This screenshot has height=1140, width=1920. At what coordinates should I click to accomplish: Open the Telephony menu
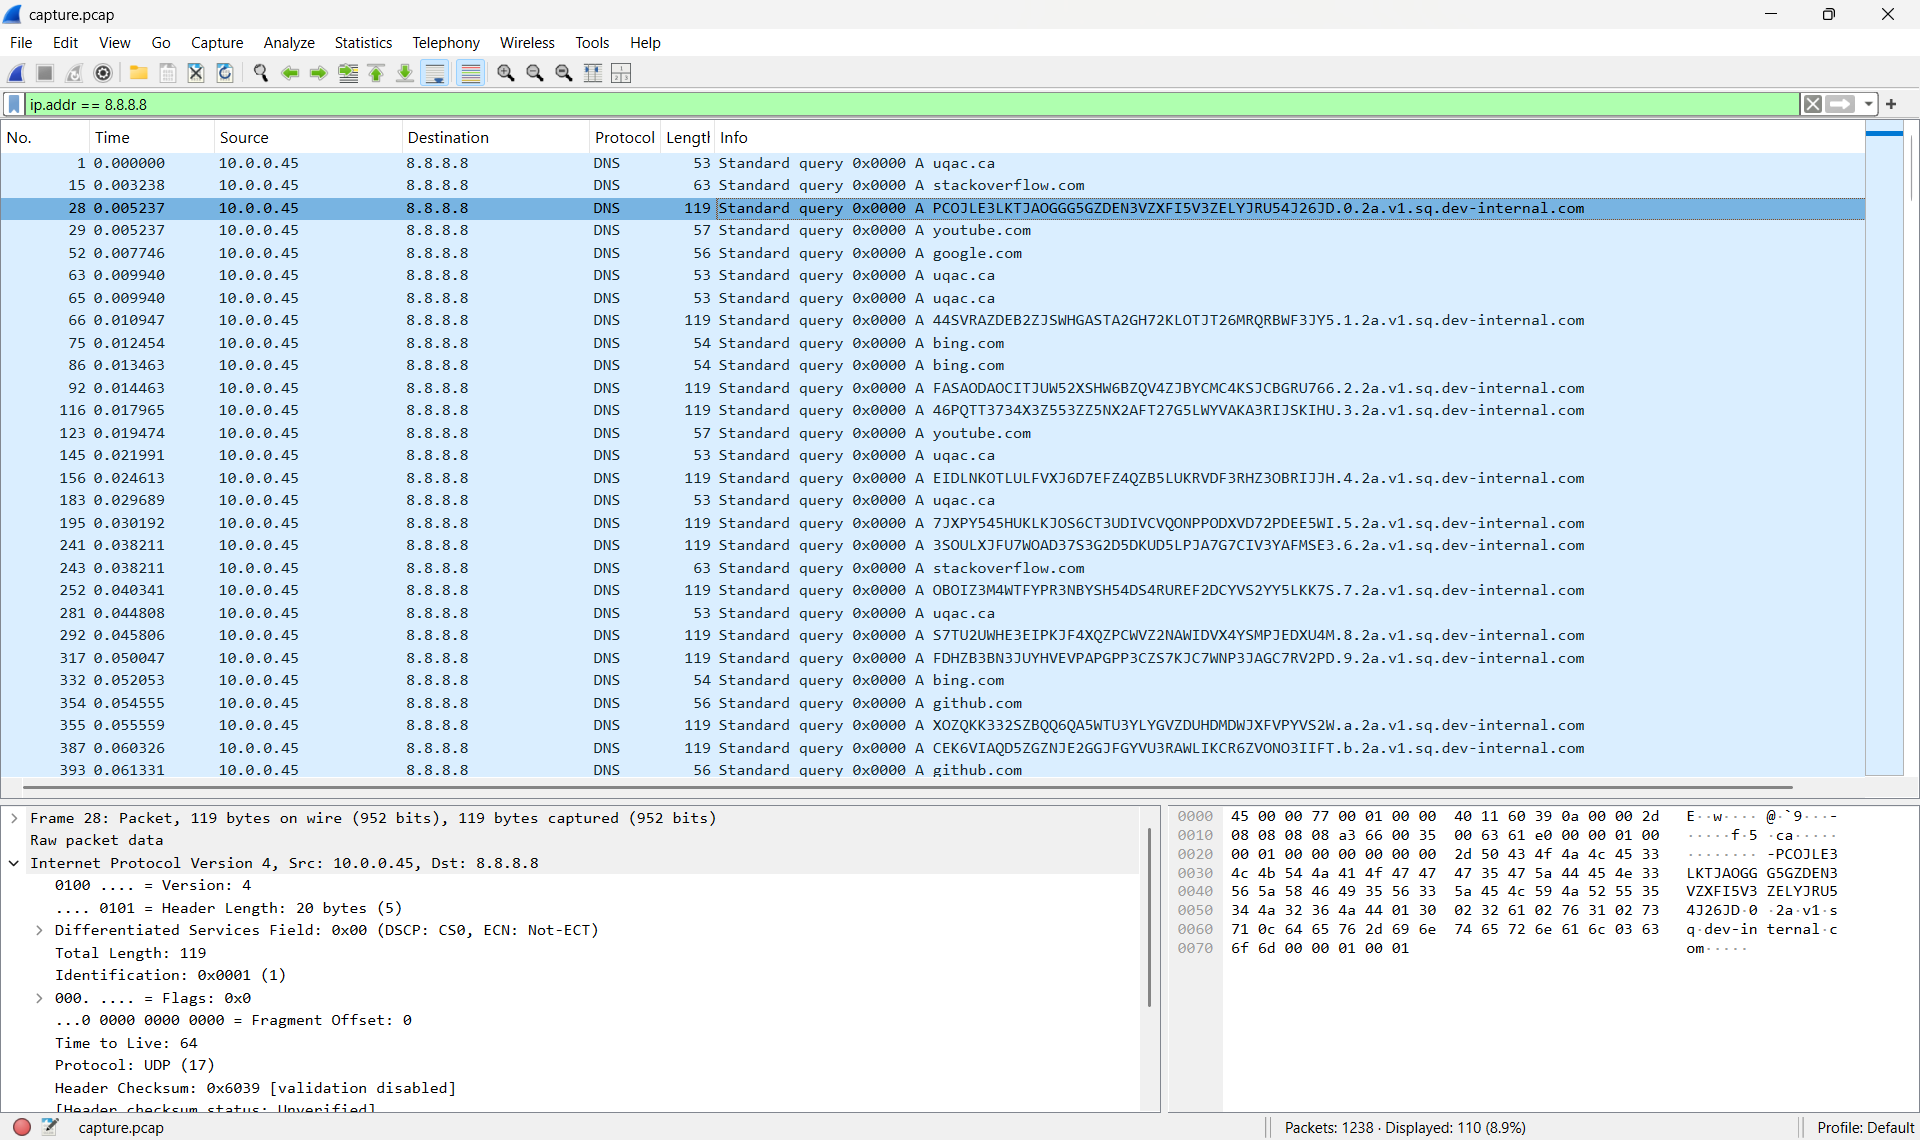tap(446, 42)
